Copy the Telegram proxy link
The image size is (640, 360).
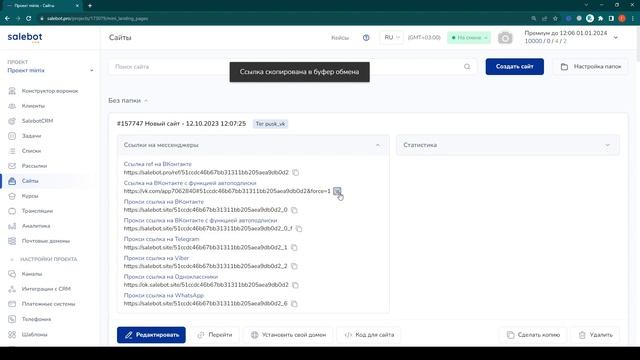coord(294,247)
